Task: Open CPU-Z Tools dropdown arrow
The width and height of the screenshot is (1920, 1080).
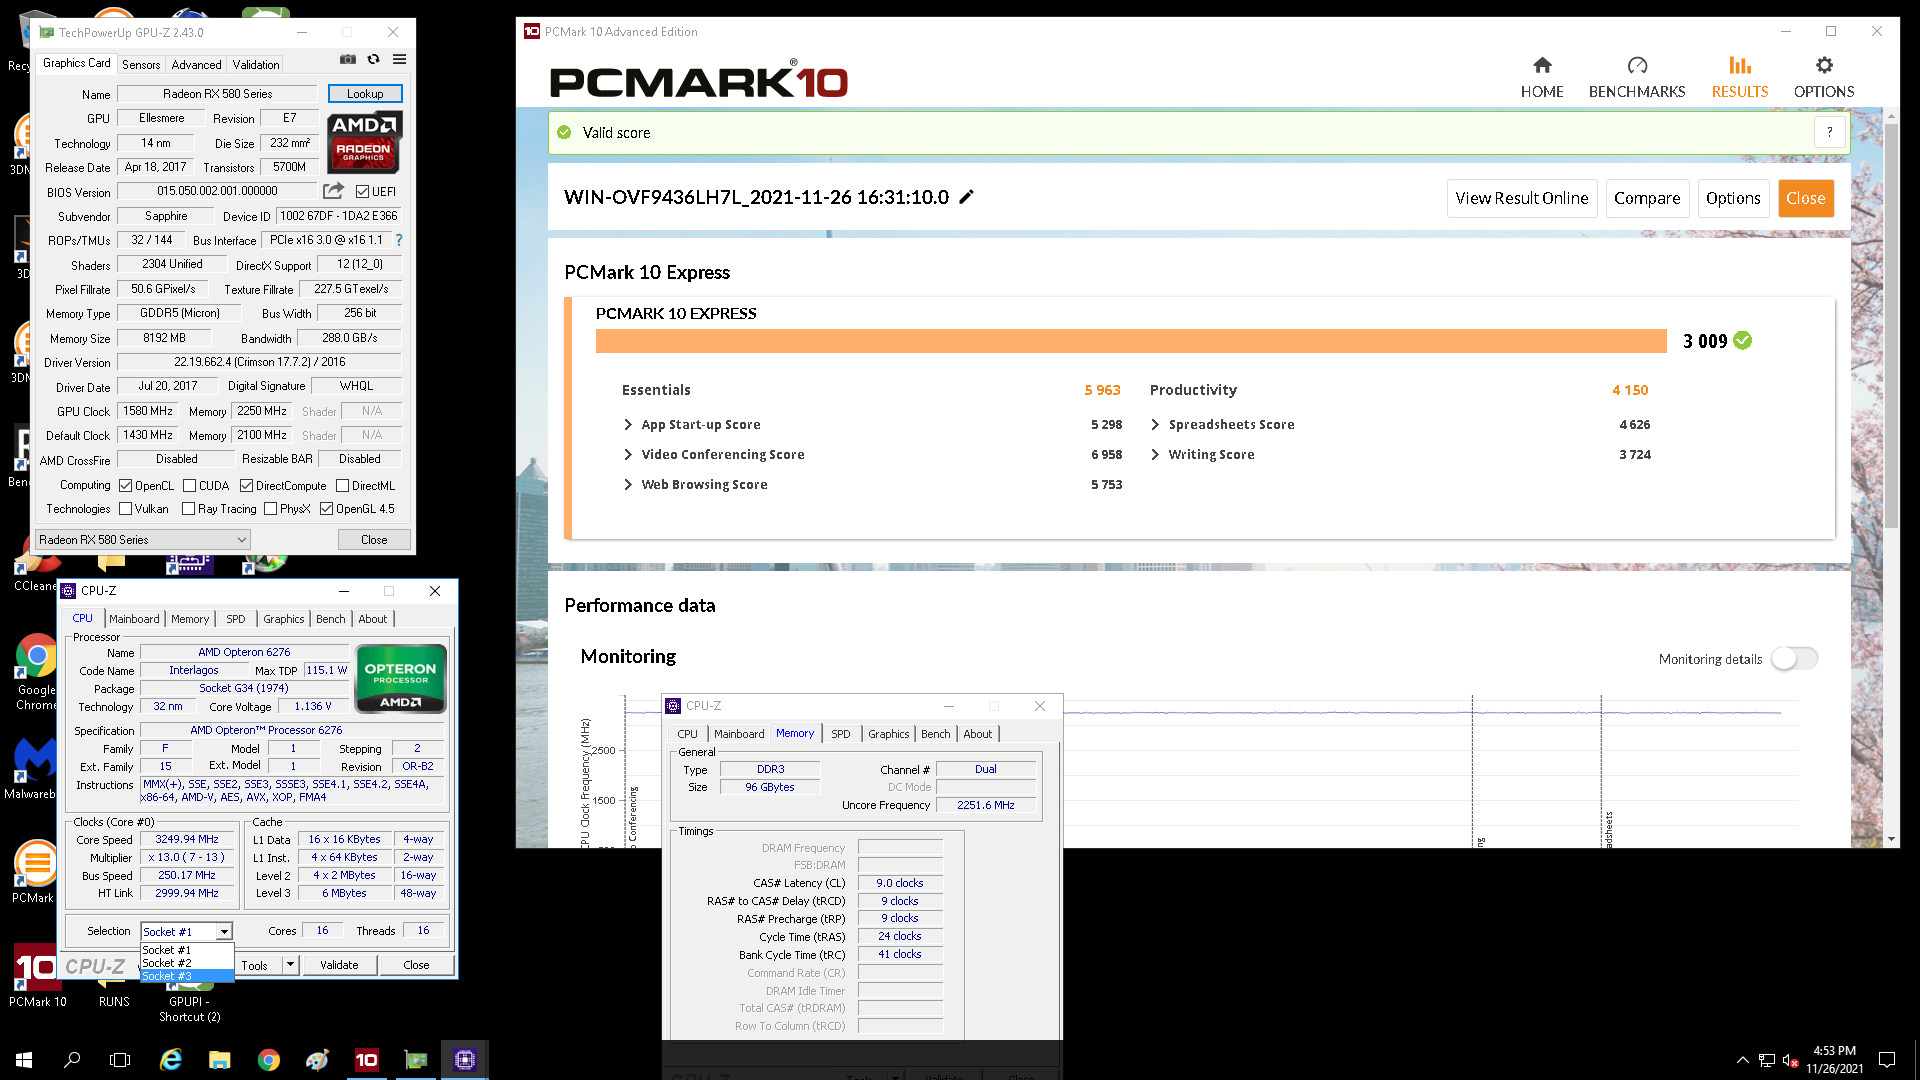Action: pos(290,965)
